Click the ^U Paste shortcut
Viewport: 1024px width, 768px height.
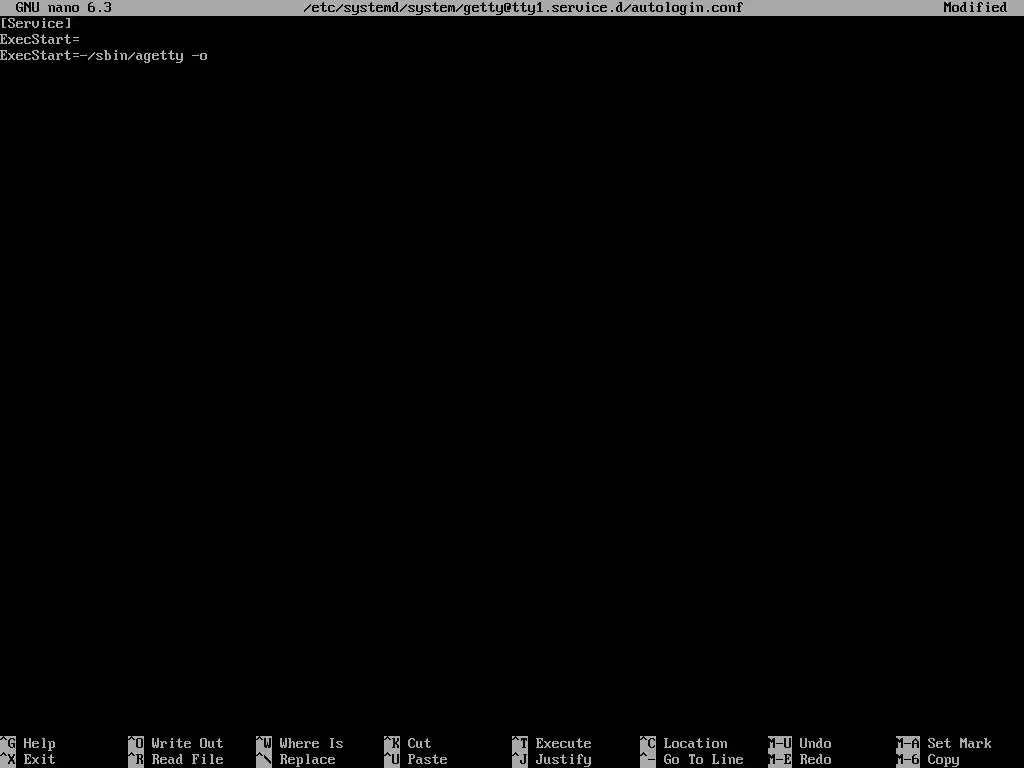[x=416, y=760]
